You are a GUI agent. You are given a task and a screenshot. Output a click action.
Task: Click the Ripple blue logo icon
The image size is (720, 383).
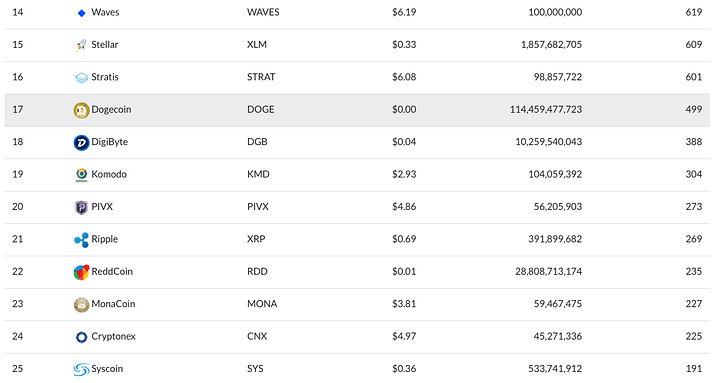[x=81, y=240]
